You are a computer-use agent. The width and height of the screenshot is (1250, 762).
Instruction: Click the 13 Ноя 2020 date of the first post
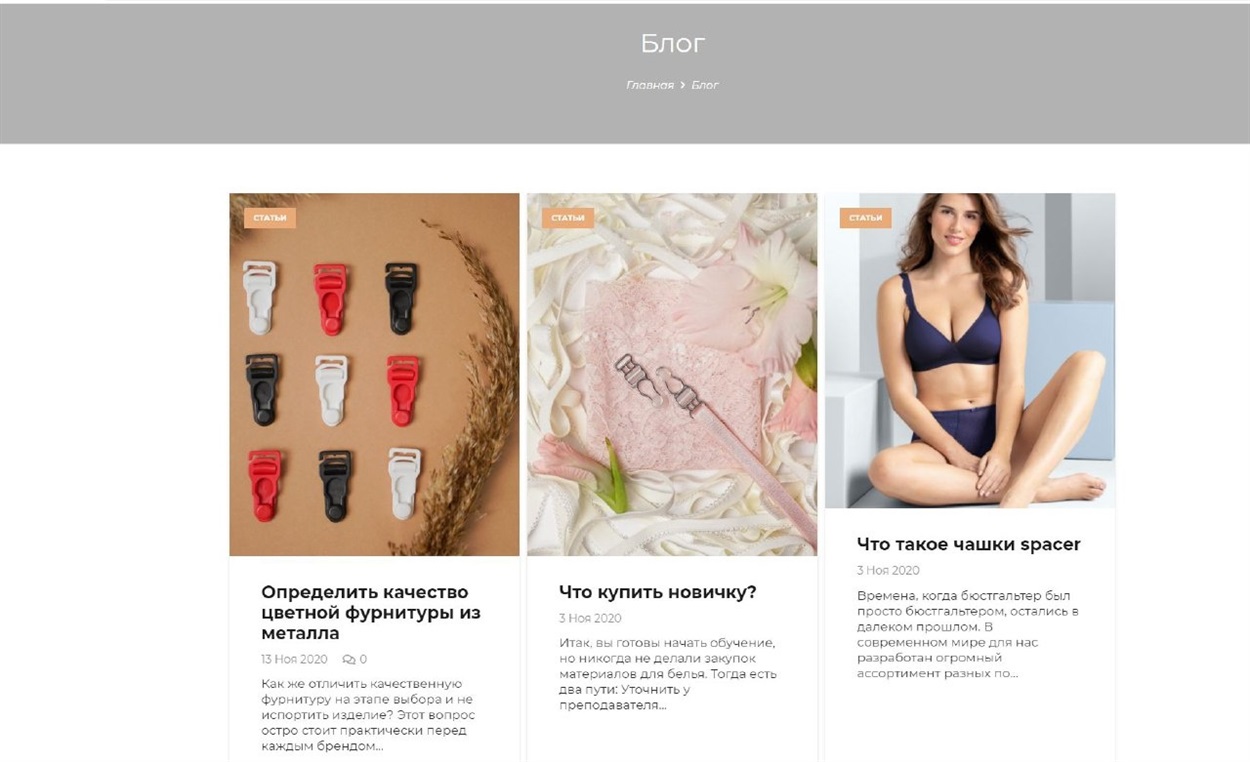(294, 659)
